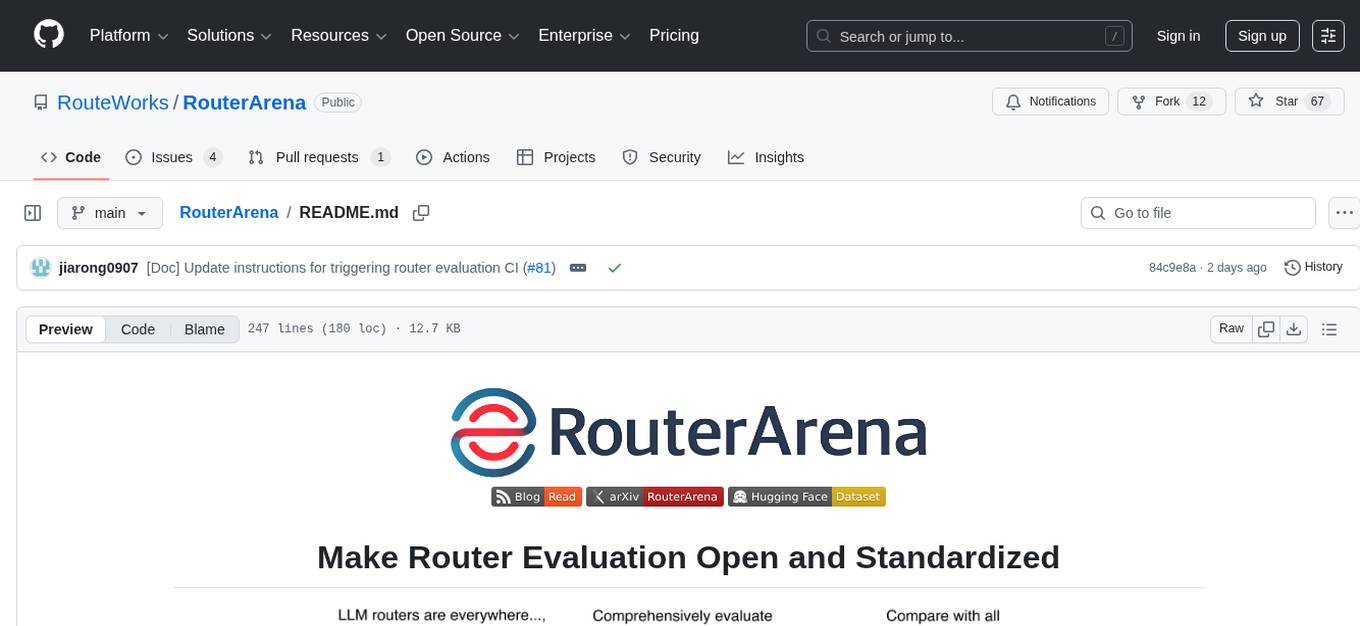Image resolution: width=1360 pixels, height=626 pixels.
Task: Download the raw README file
Action: (x=1294, y=329)
